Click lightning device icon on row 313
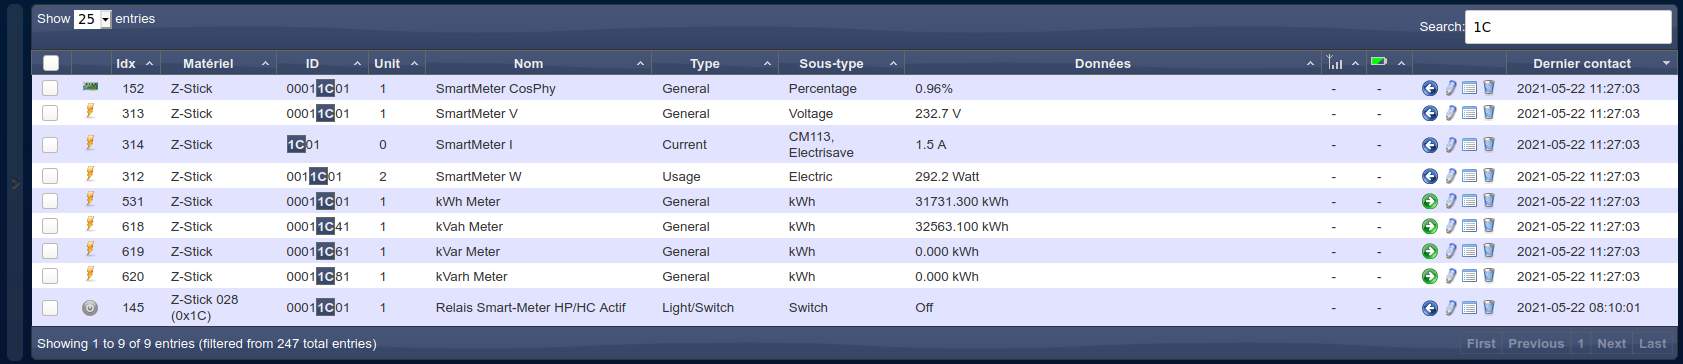This screenshot has height=364, width=1683. click(90, 112)
